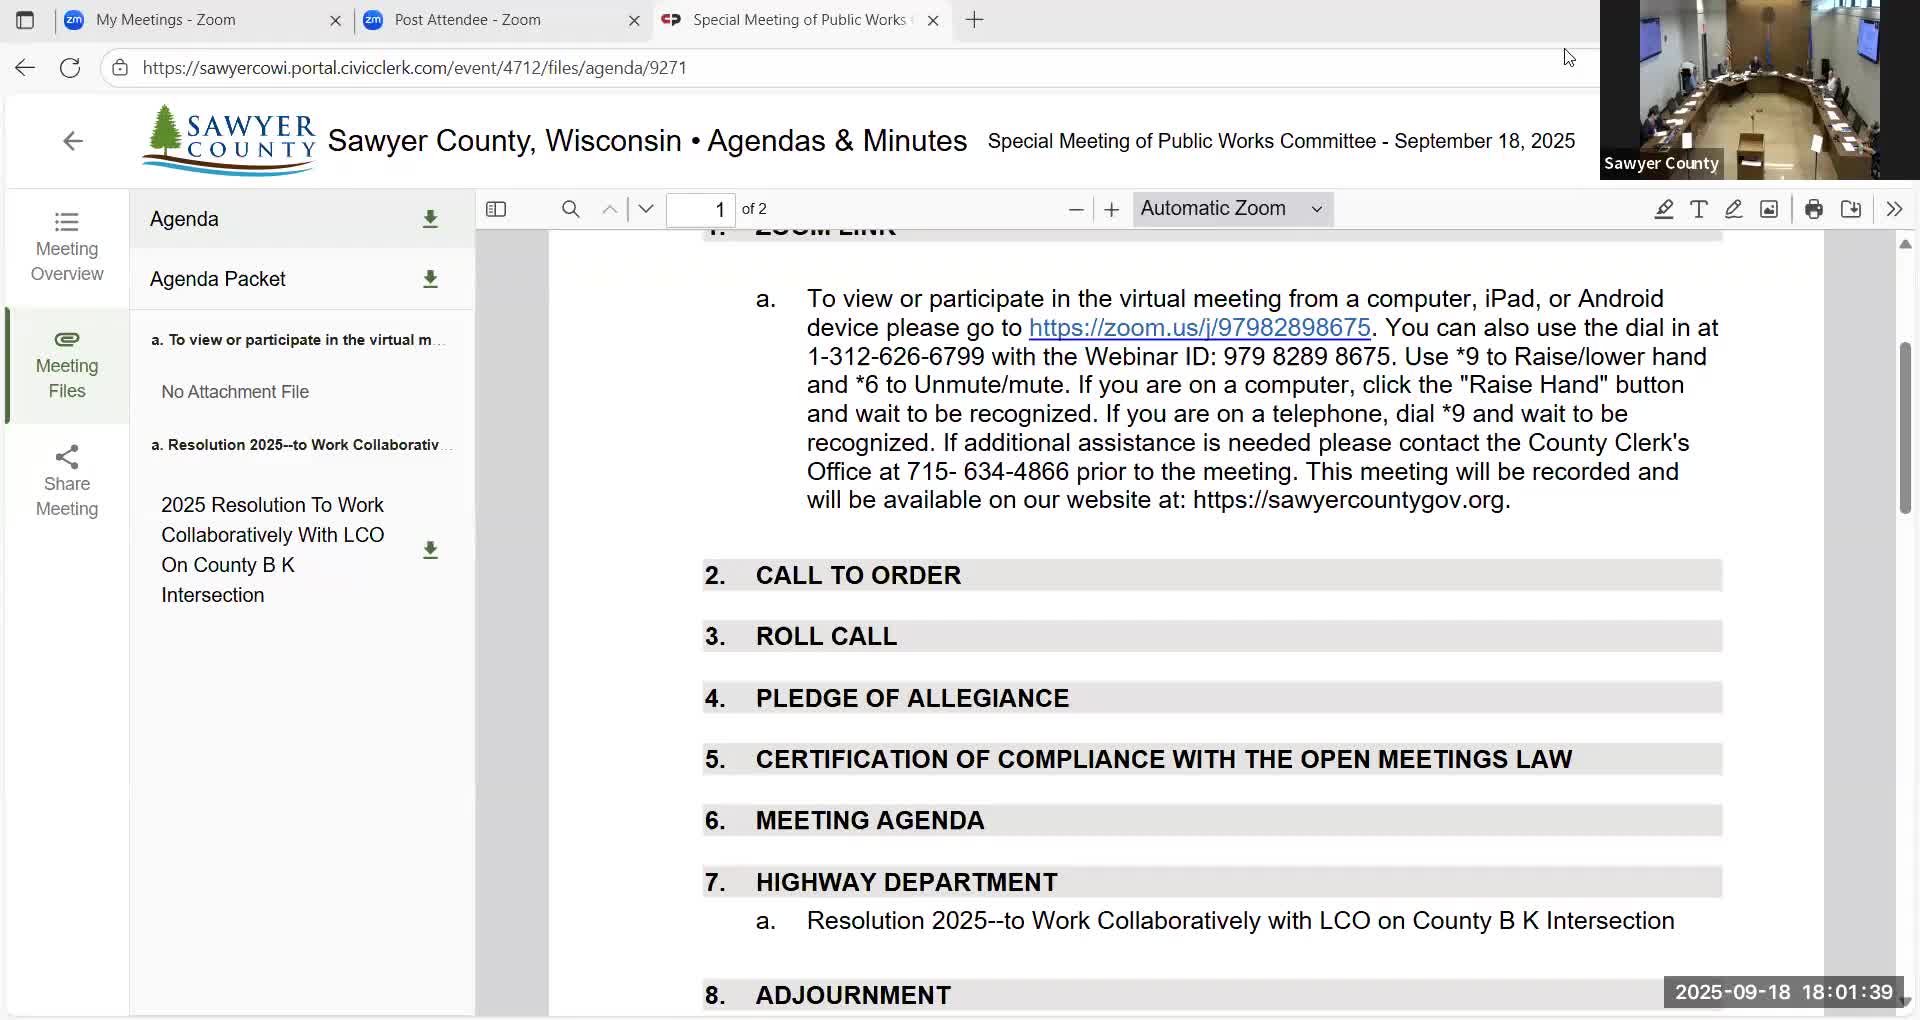
Task: Switch to My Meetings - Zoom tab
Action: pos(166,20)
